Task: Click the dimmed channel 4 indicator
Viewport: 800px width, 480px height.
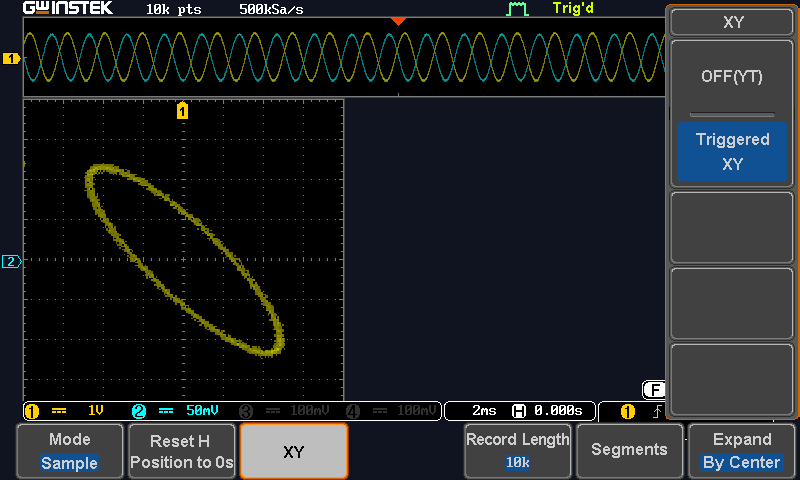Action: 391,411
